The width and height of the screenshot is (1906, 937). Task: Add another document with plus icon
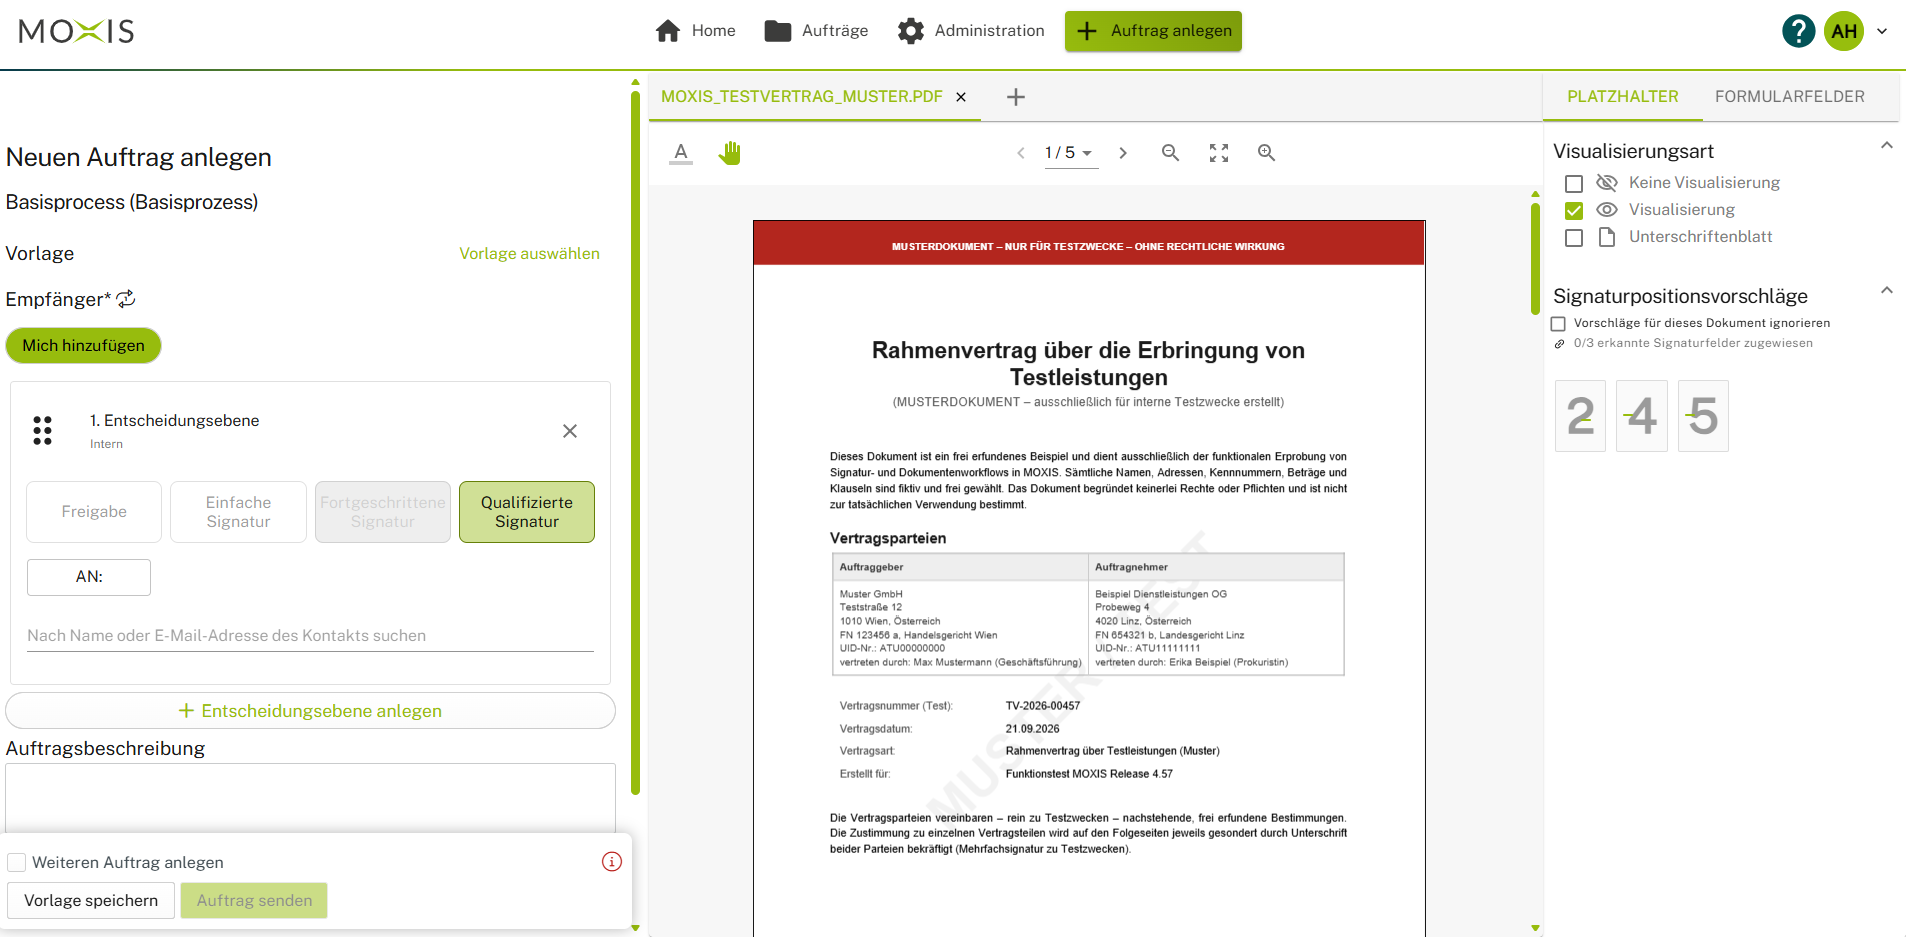pos(1016,97)
